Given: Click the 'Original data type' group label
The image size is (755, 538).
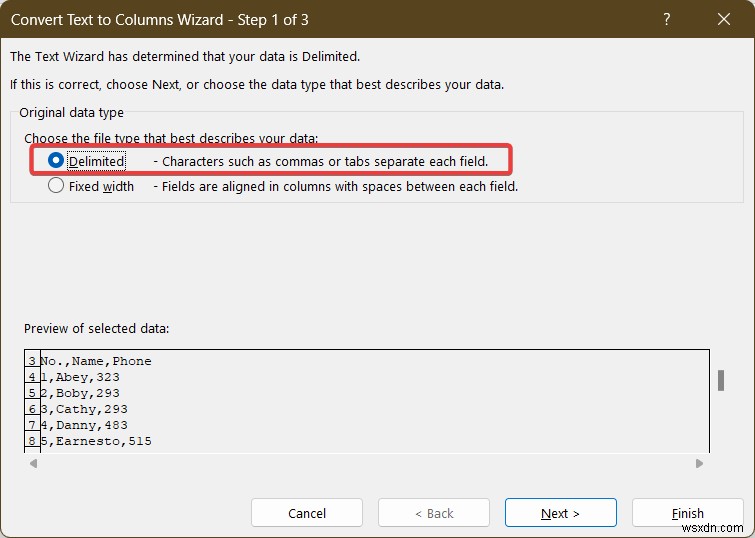Looking at the screenshot, I should pos(71,113).
